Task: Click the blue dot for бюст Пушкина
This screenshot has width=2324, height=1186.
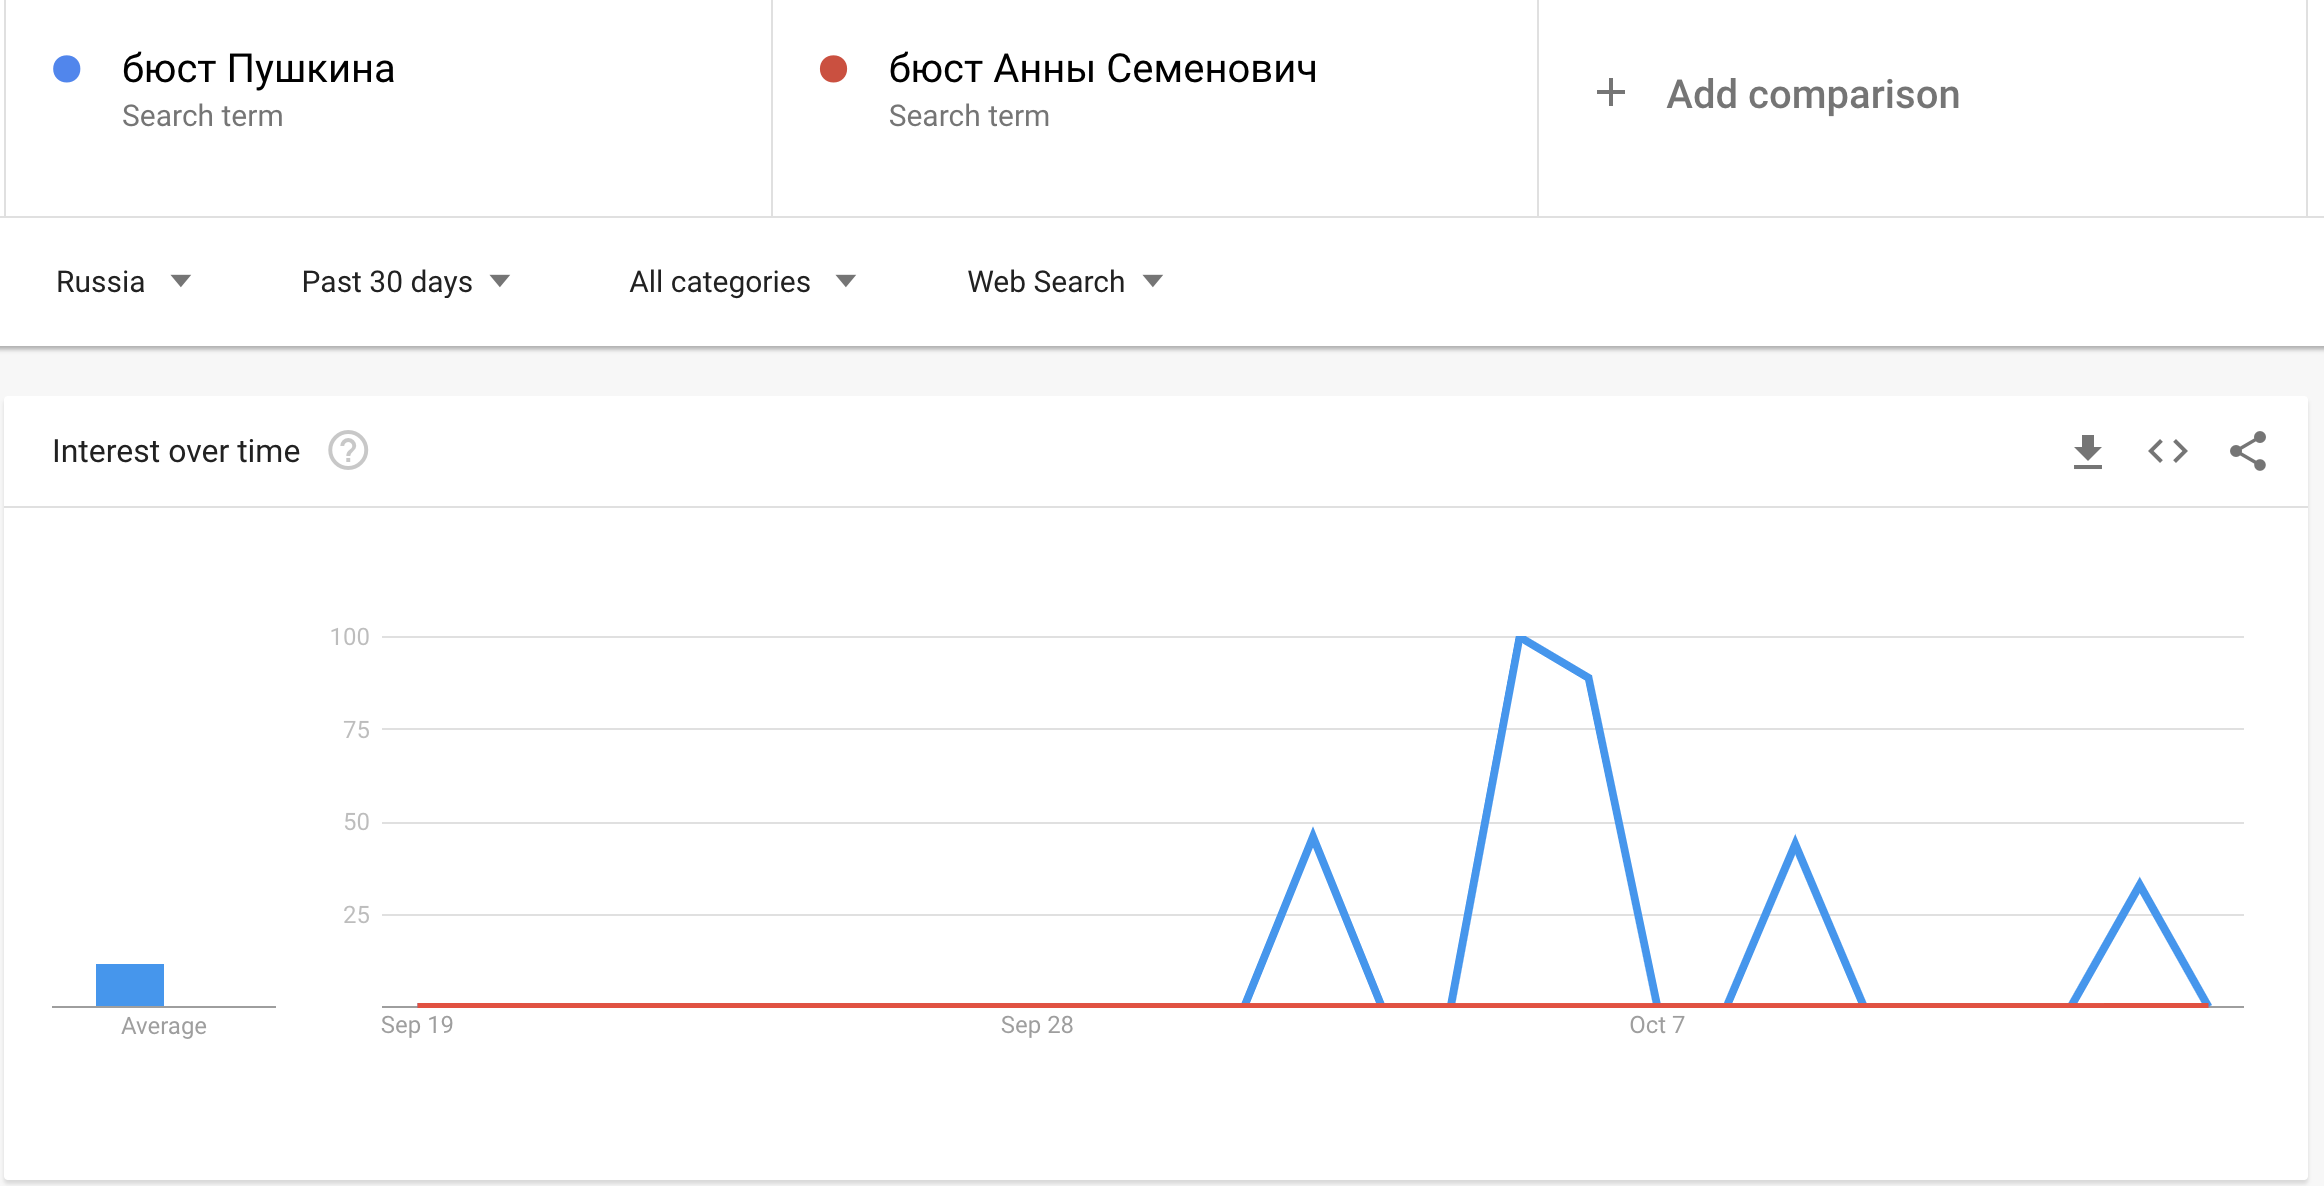Action: click(67, 69)
